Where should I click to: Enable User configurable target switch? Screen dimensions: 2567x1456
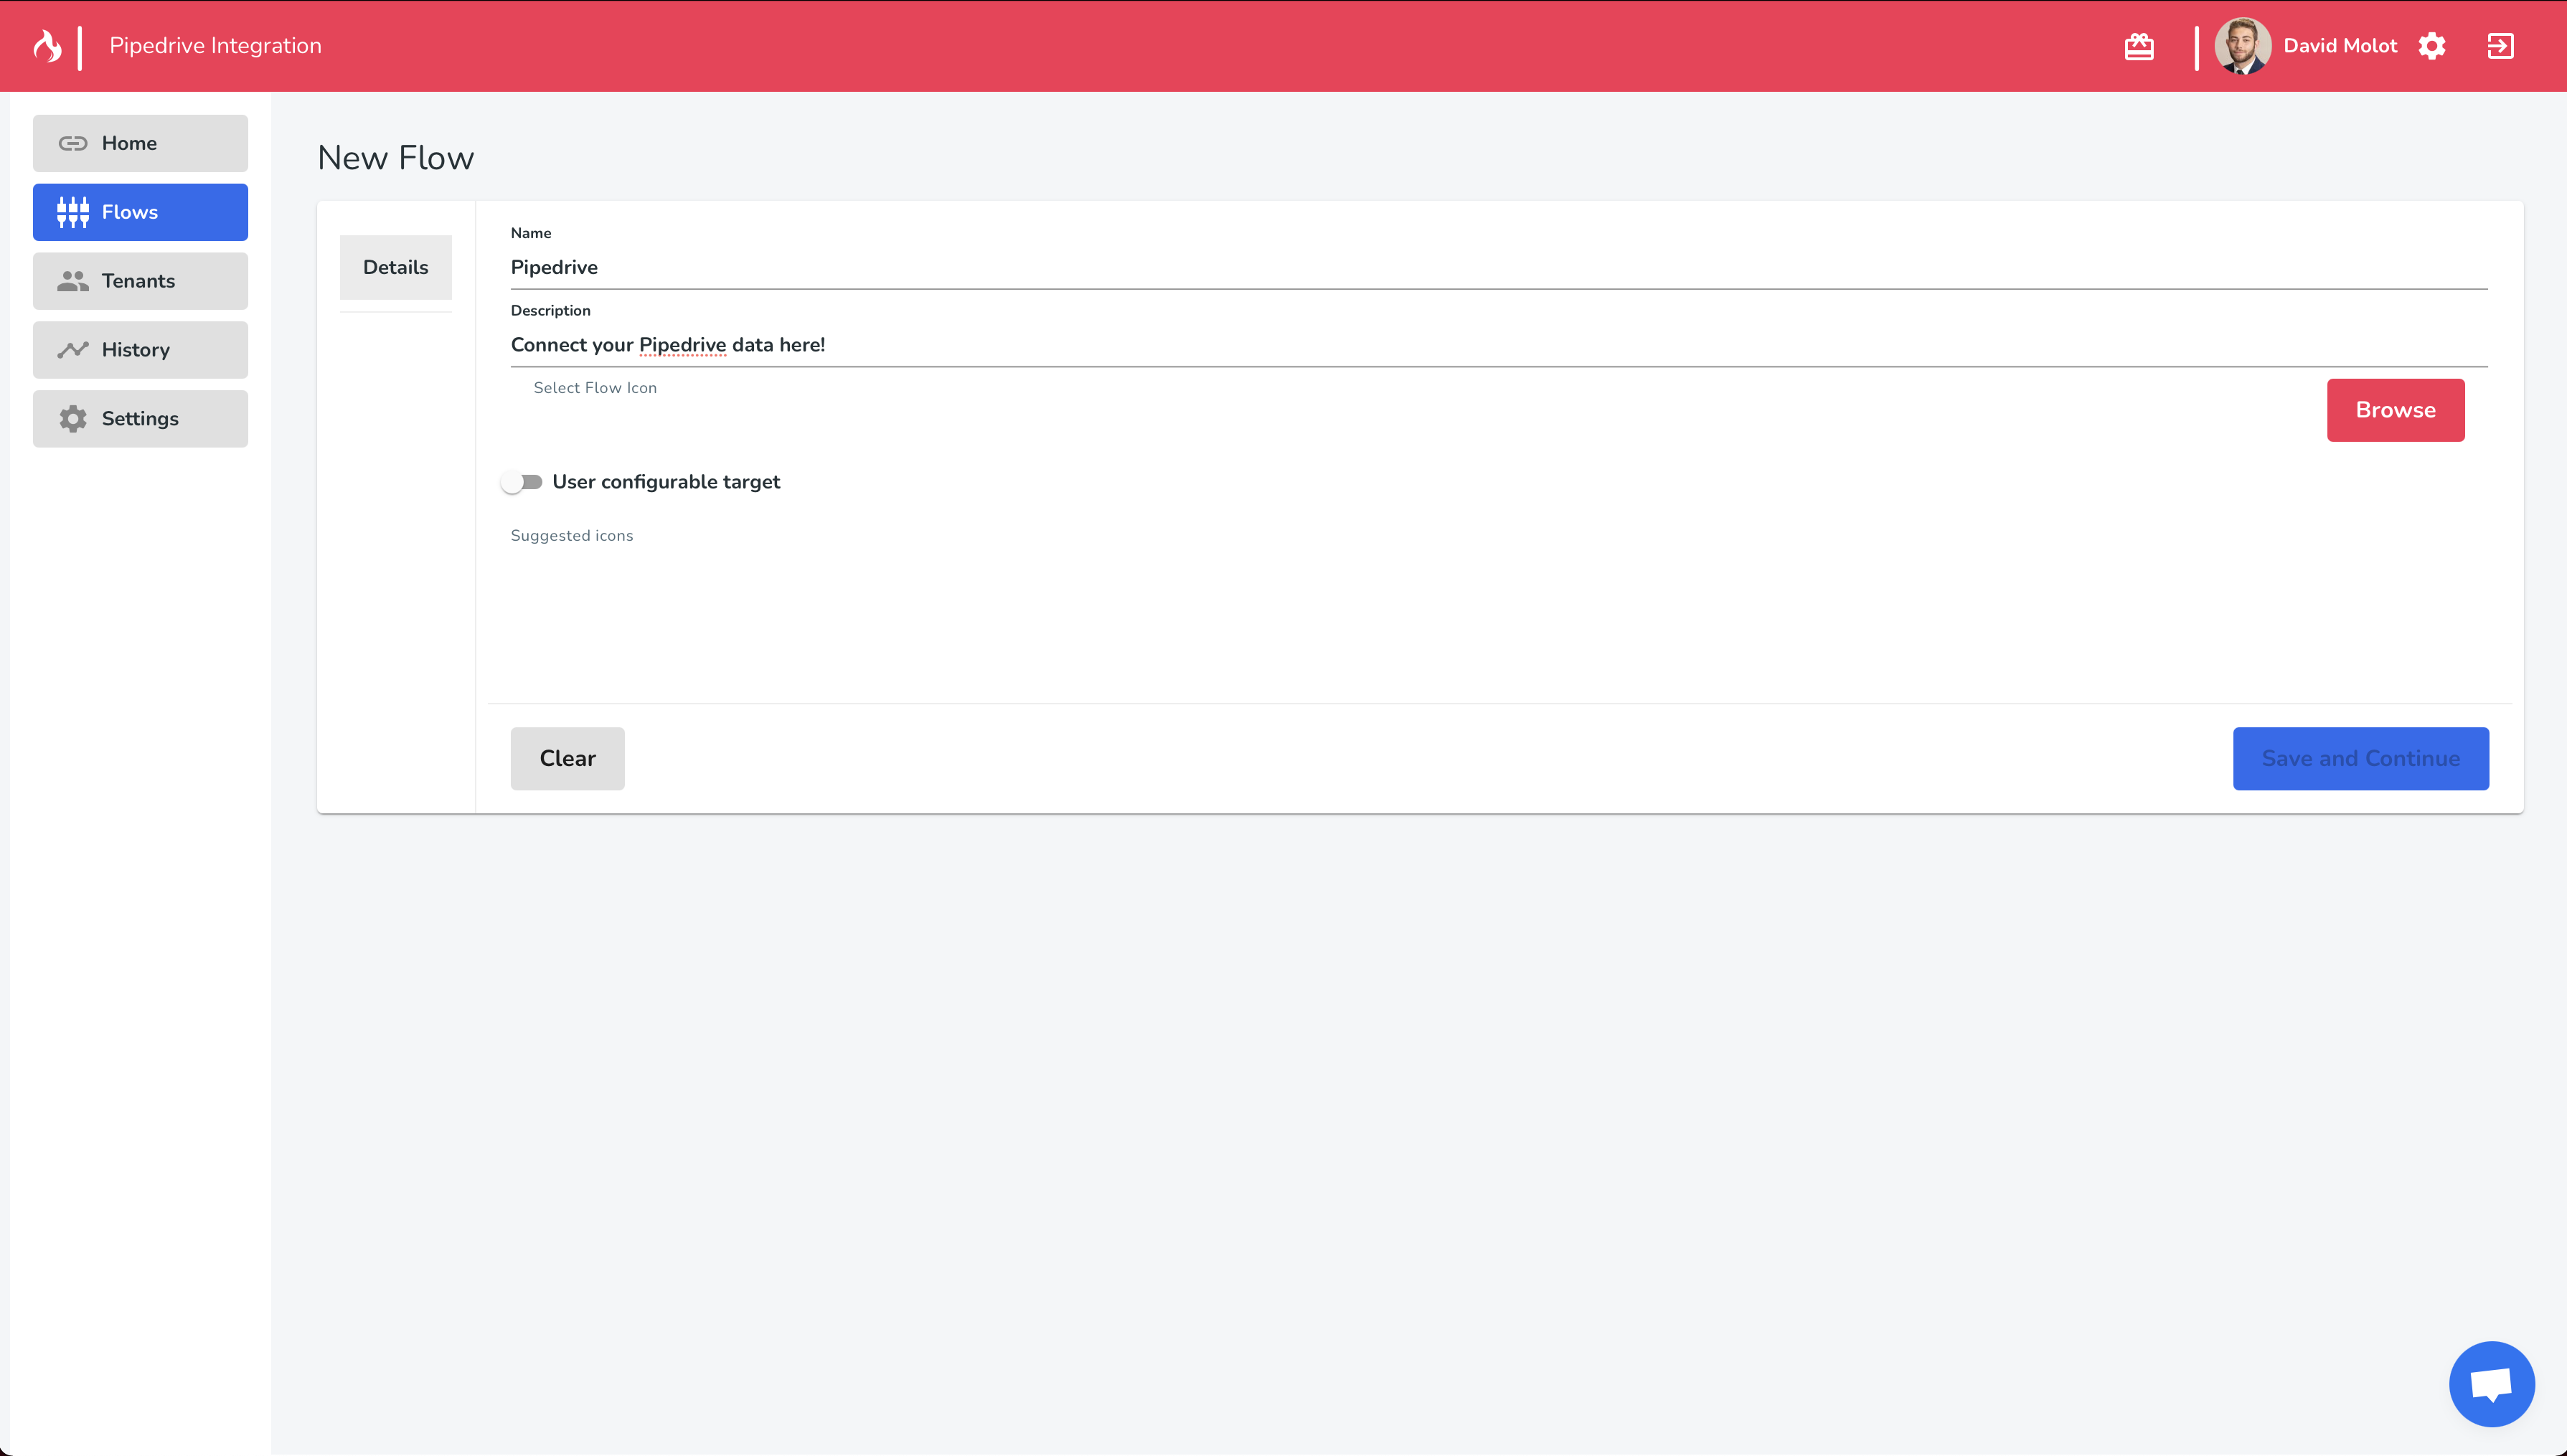[x=522, y=482]
